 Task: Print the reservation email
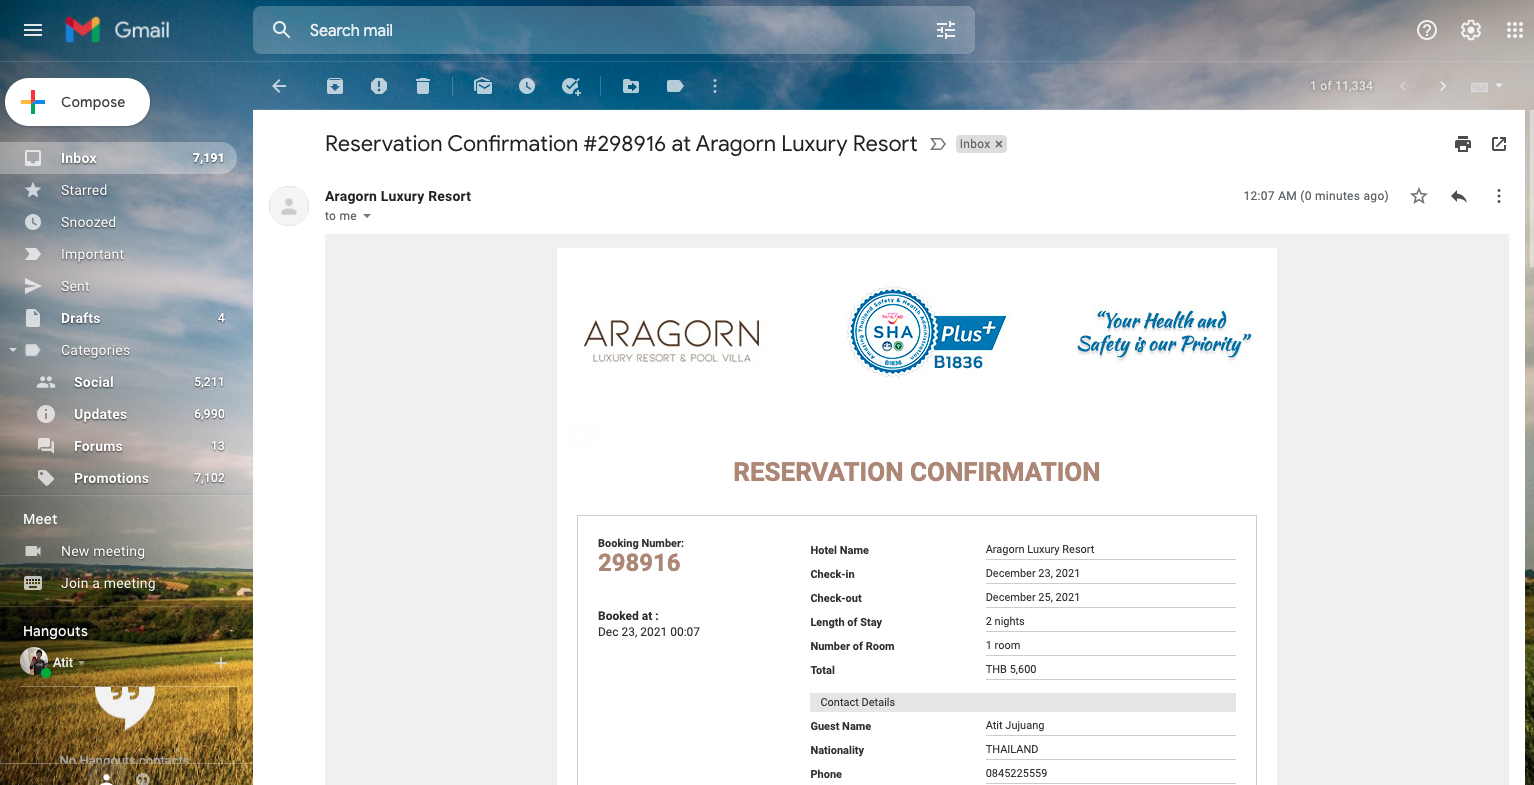(x=1463, y=144)
